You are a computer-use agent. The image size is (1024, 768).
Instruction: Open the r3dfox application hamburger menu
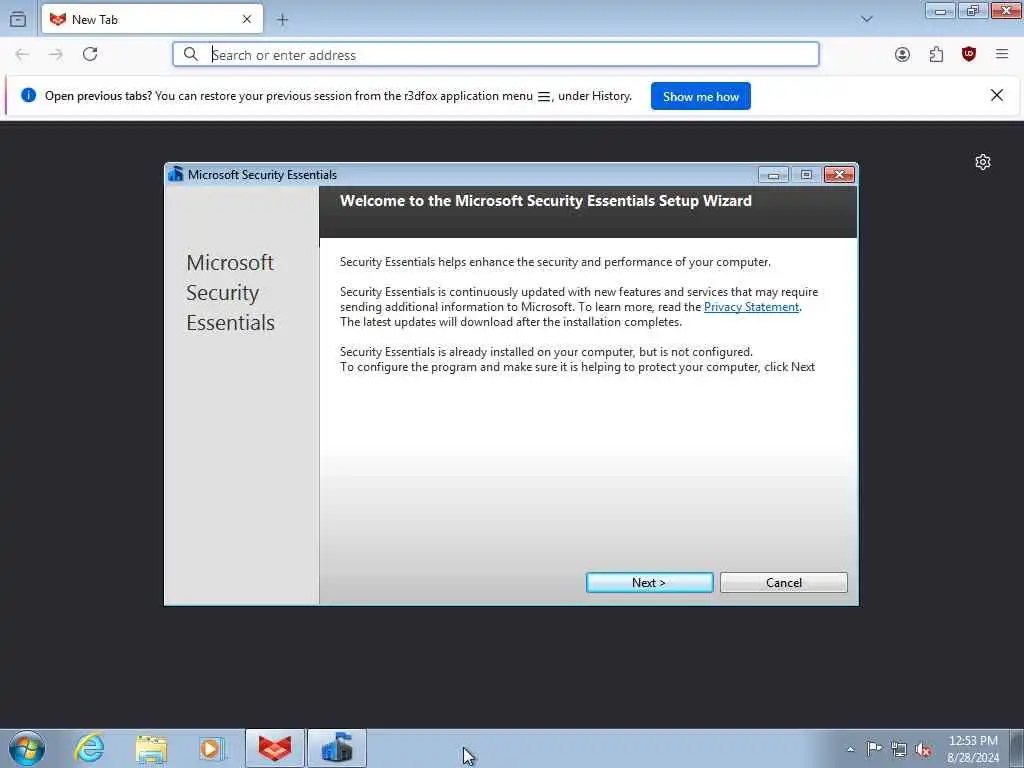[x=1002, y=54]
